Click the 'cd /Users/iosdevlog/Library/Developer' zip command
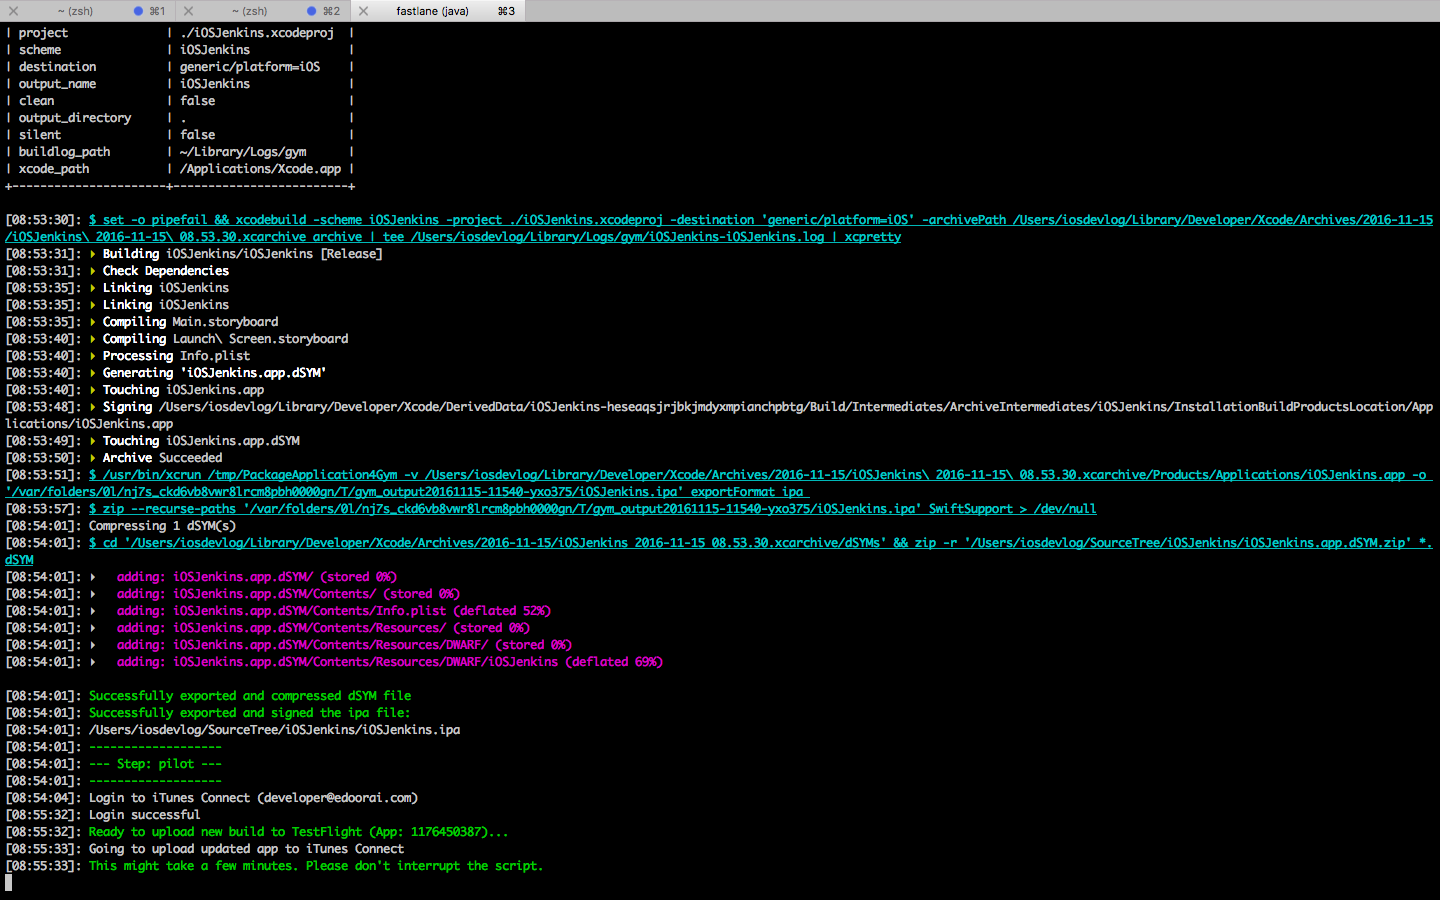Viewport: 1440px width, 900px height. [719, 551]
